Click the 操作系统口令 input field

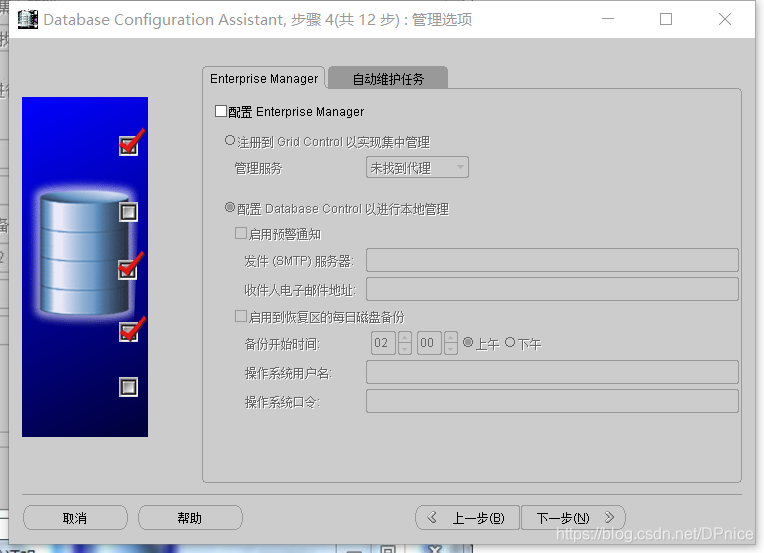(x=552, y=401)
